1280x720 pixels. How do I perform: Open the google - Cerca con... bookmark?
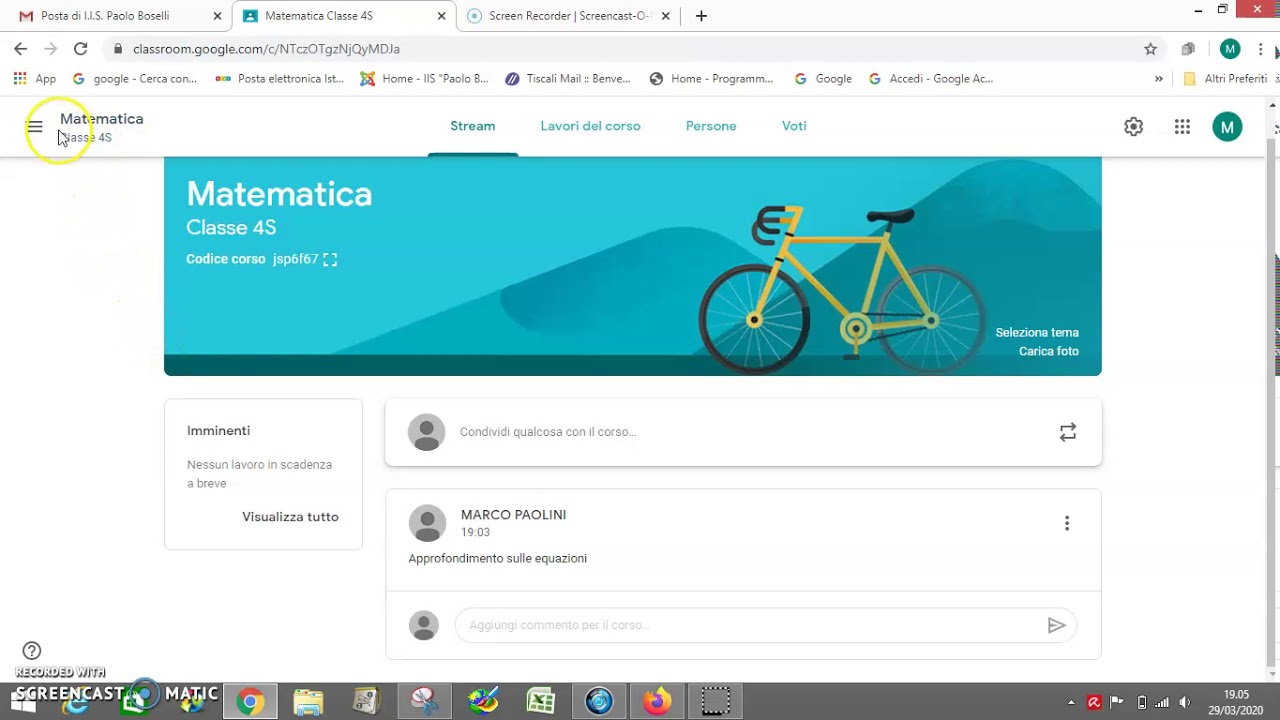pos(134,79)
